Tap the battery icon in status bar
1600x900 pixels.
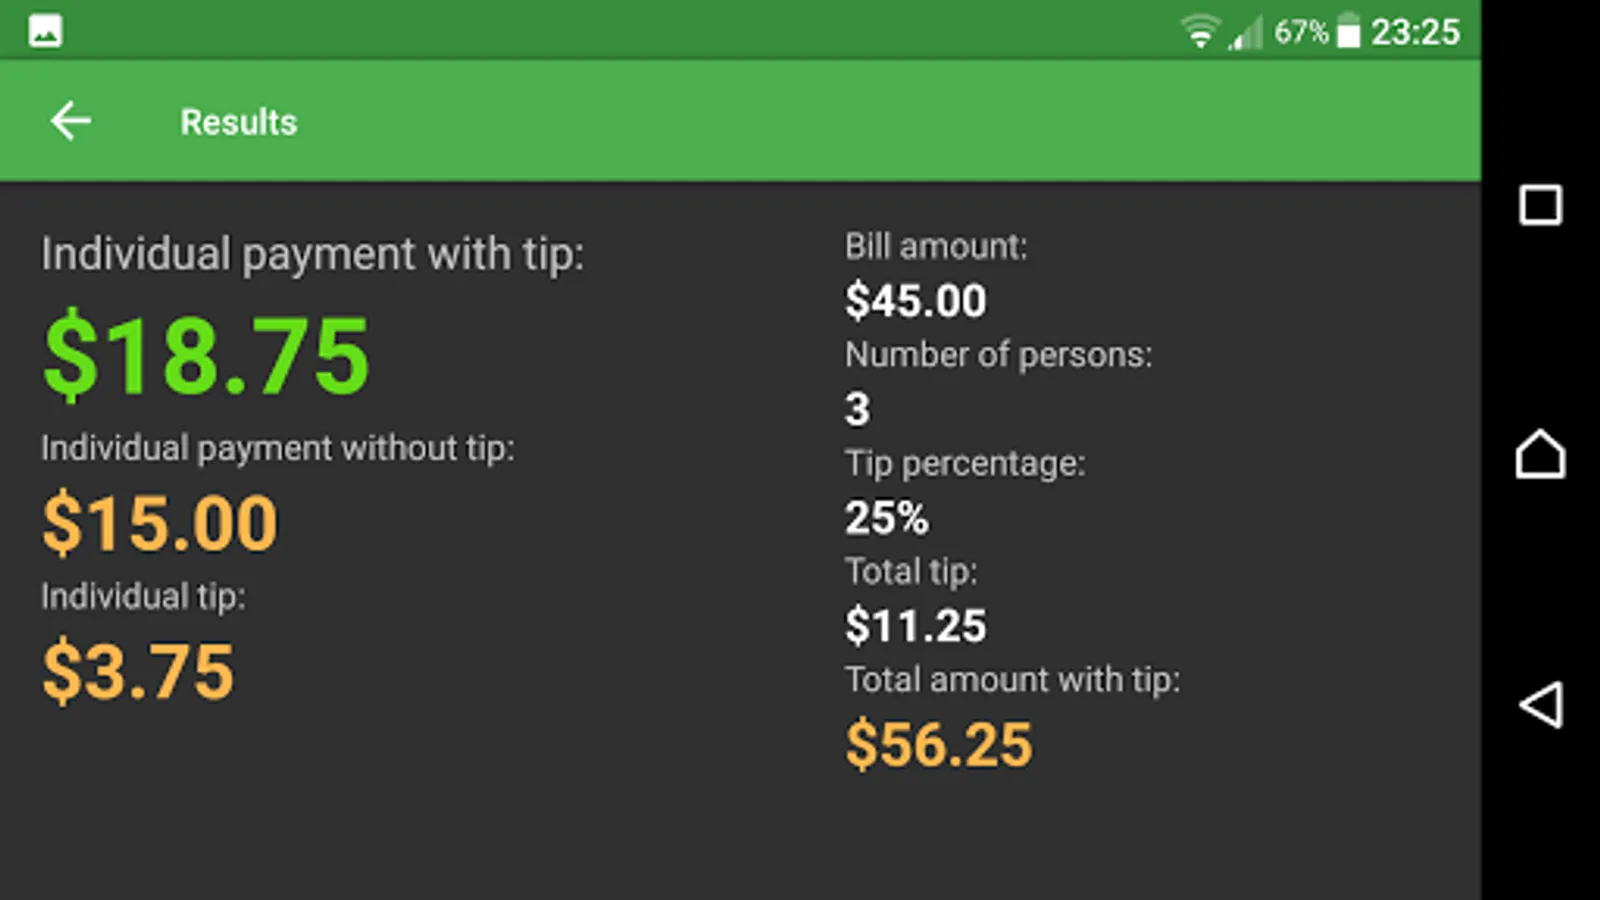coord(1348,32)
